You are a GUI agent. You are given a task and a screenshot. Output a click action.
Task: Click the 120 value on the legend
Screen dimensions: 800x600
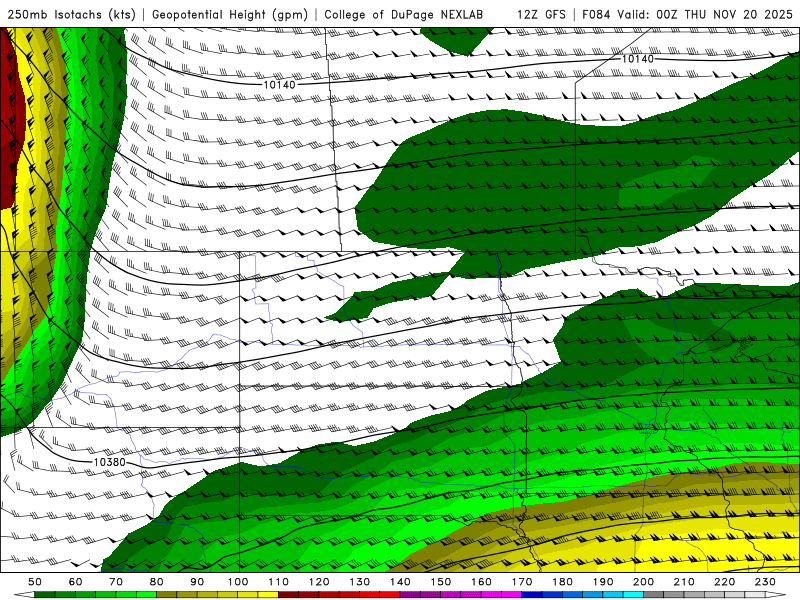point(319,582)
